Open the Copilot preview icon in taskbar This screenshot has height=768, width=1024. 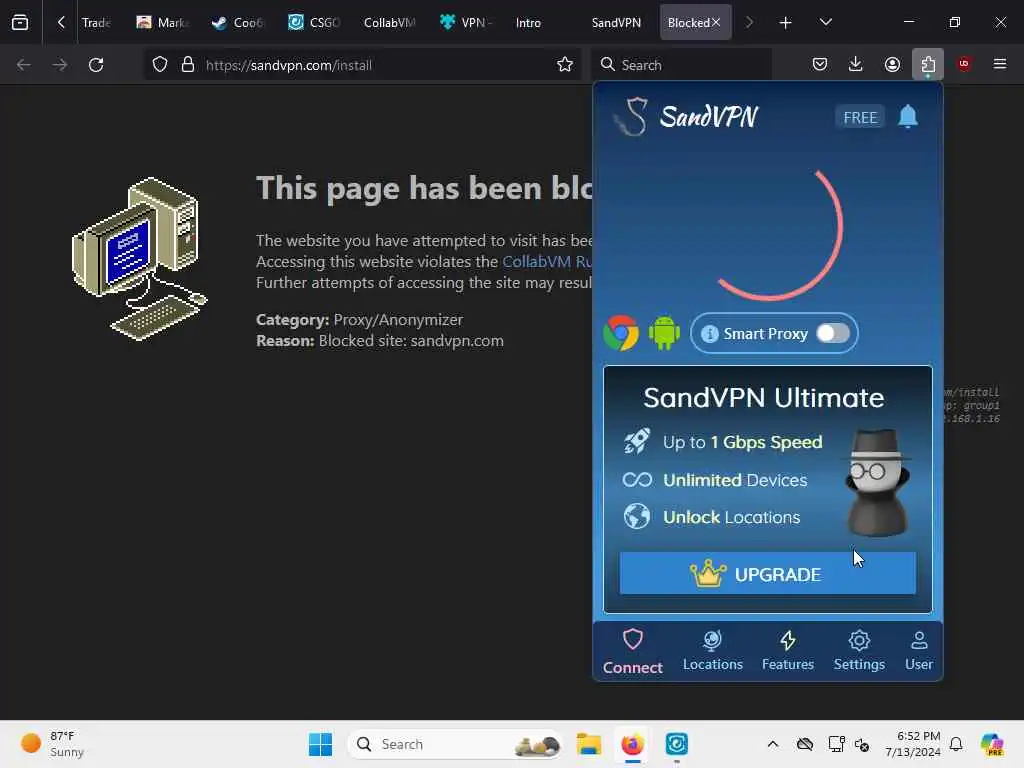[x=992, y=744]
